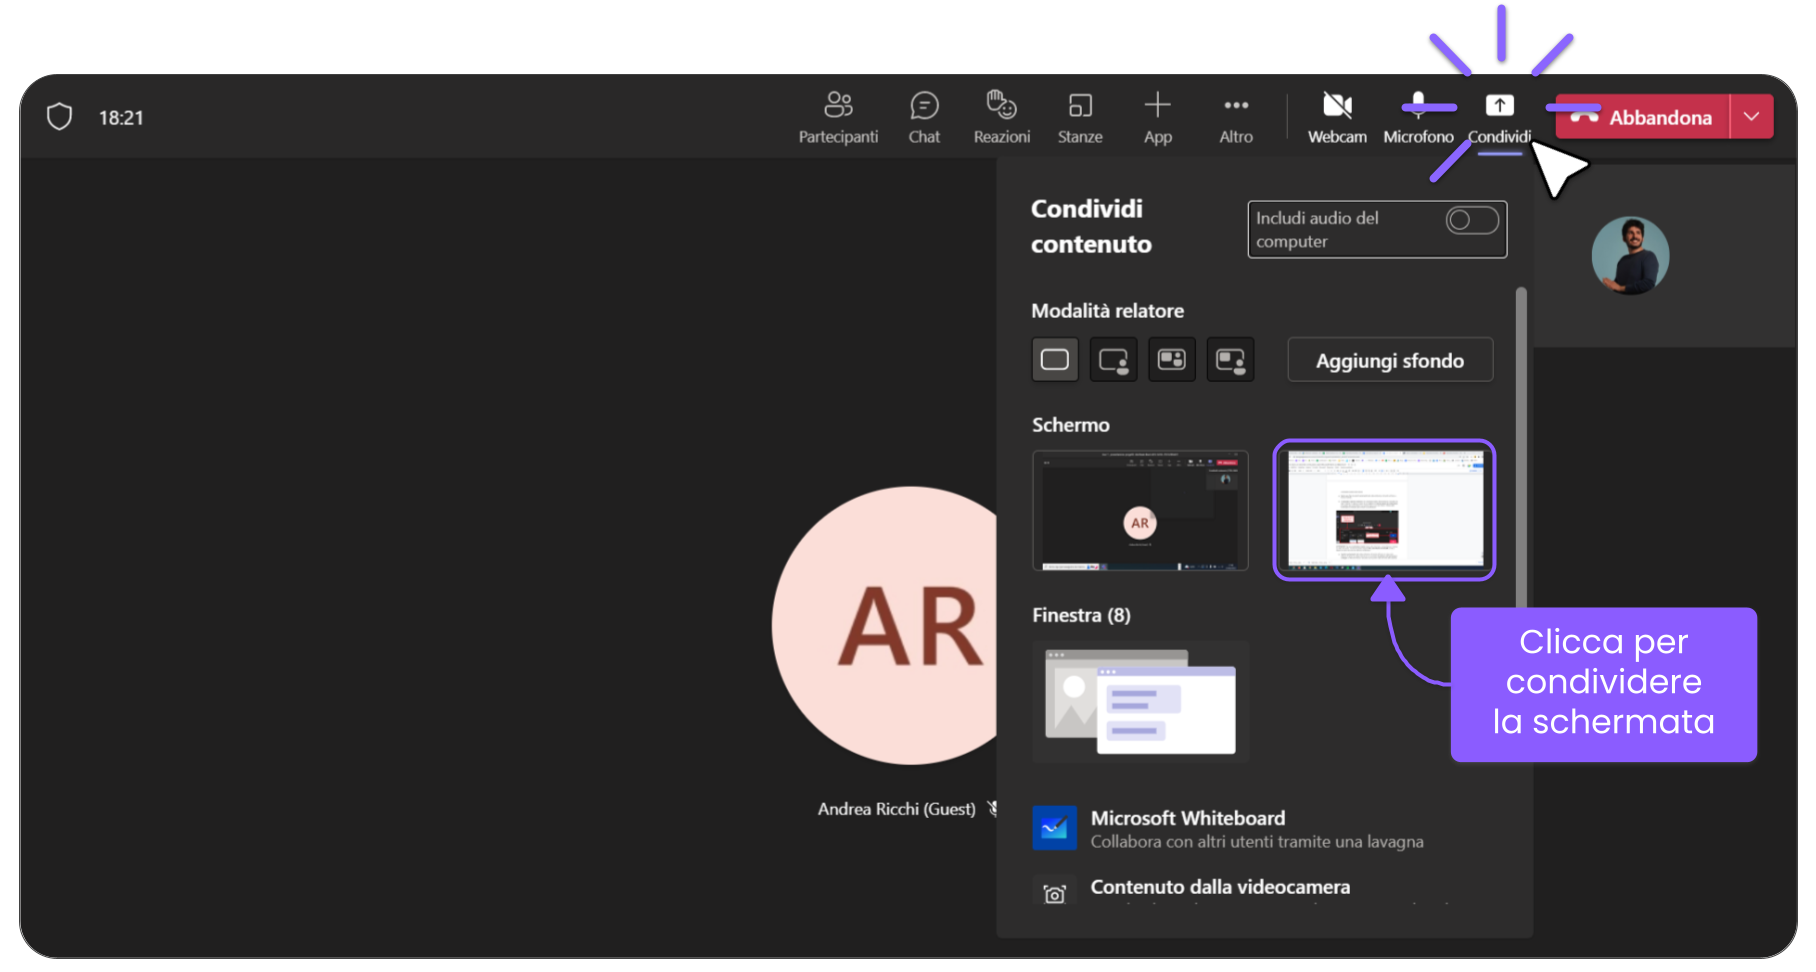Select content-only presenter mode
The width and height of the screenshot is (1816, 972).
coord(1055,360)
